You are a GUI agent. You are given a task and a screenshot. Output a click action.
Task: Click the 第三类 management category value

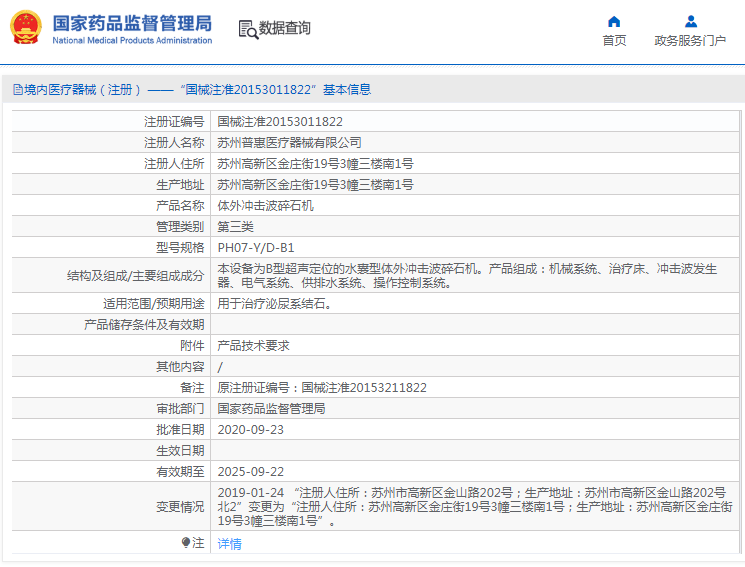236,226
